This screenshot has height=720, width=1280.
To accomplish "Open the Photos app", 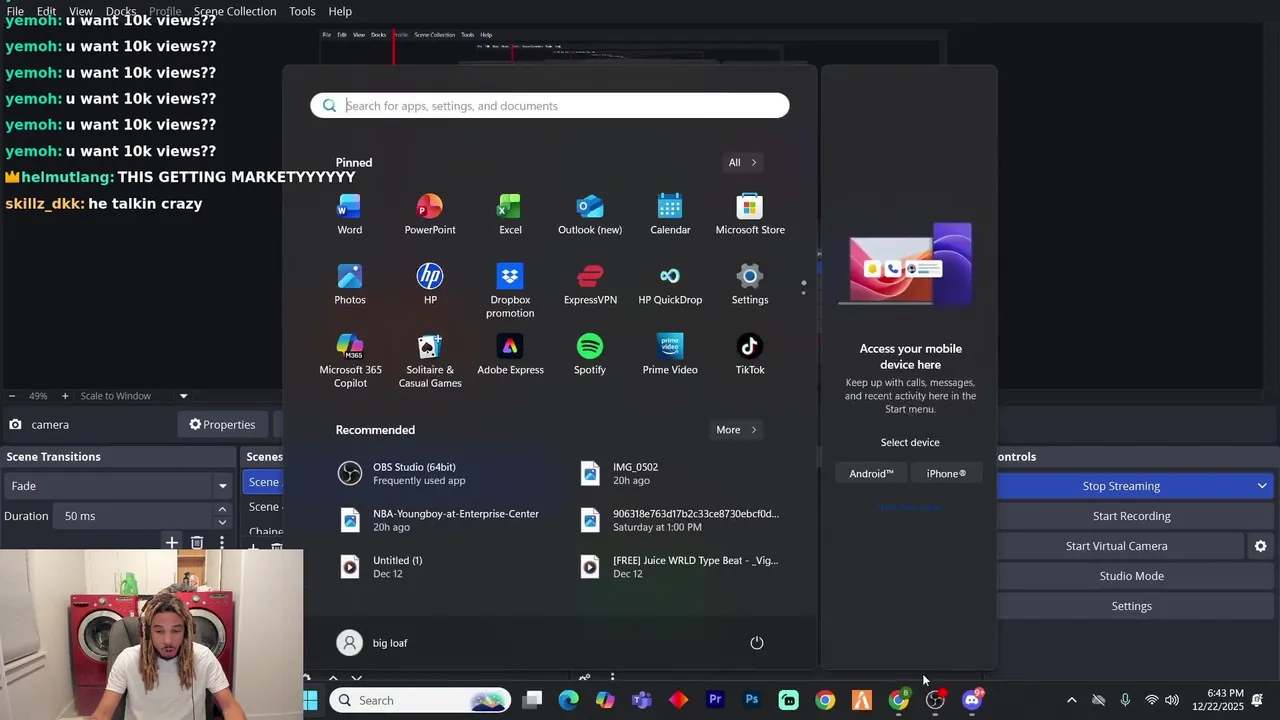I will coord(349,284).
